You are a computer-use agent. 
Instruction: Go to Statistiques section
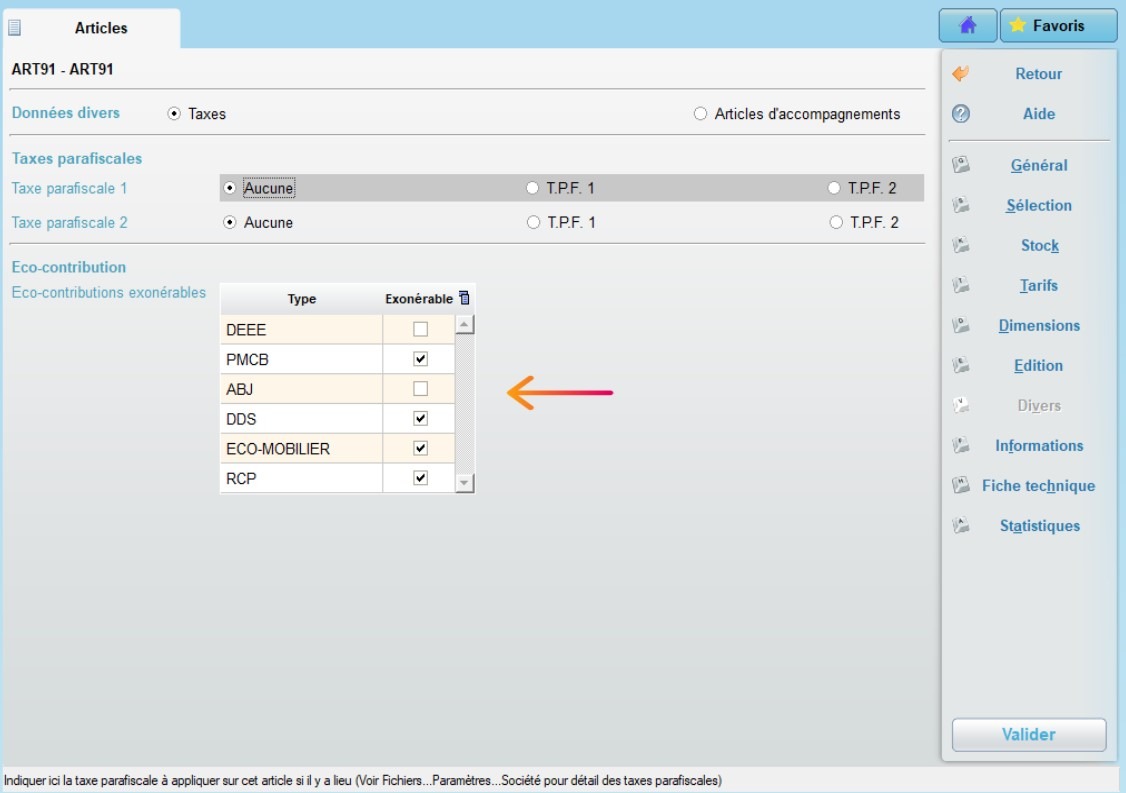click(x=1039, y=526)
